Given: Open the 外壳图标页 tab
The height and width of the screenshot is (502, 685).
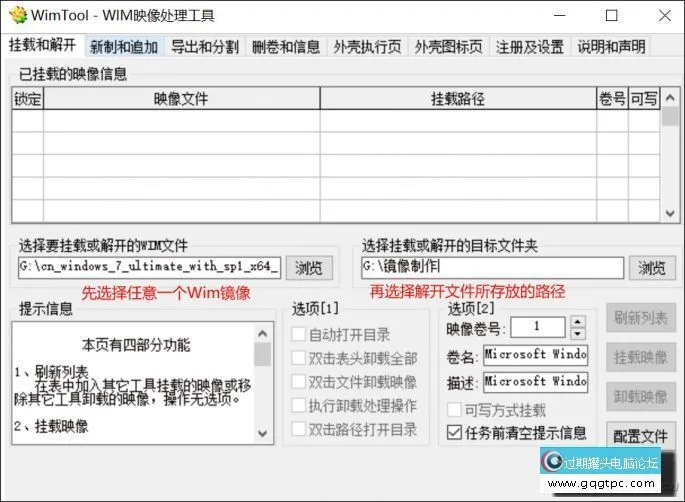Looking at the screenshot, I should coord(449,47).
